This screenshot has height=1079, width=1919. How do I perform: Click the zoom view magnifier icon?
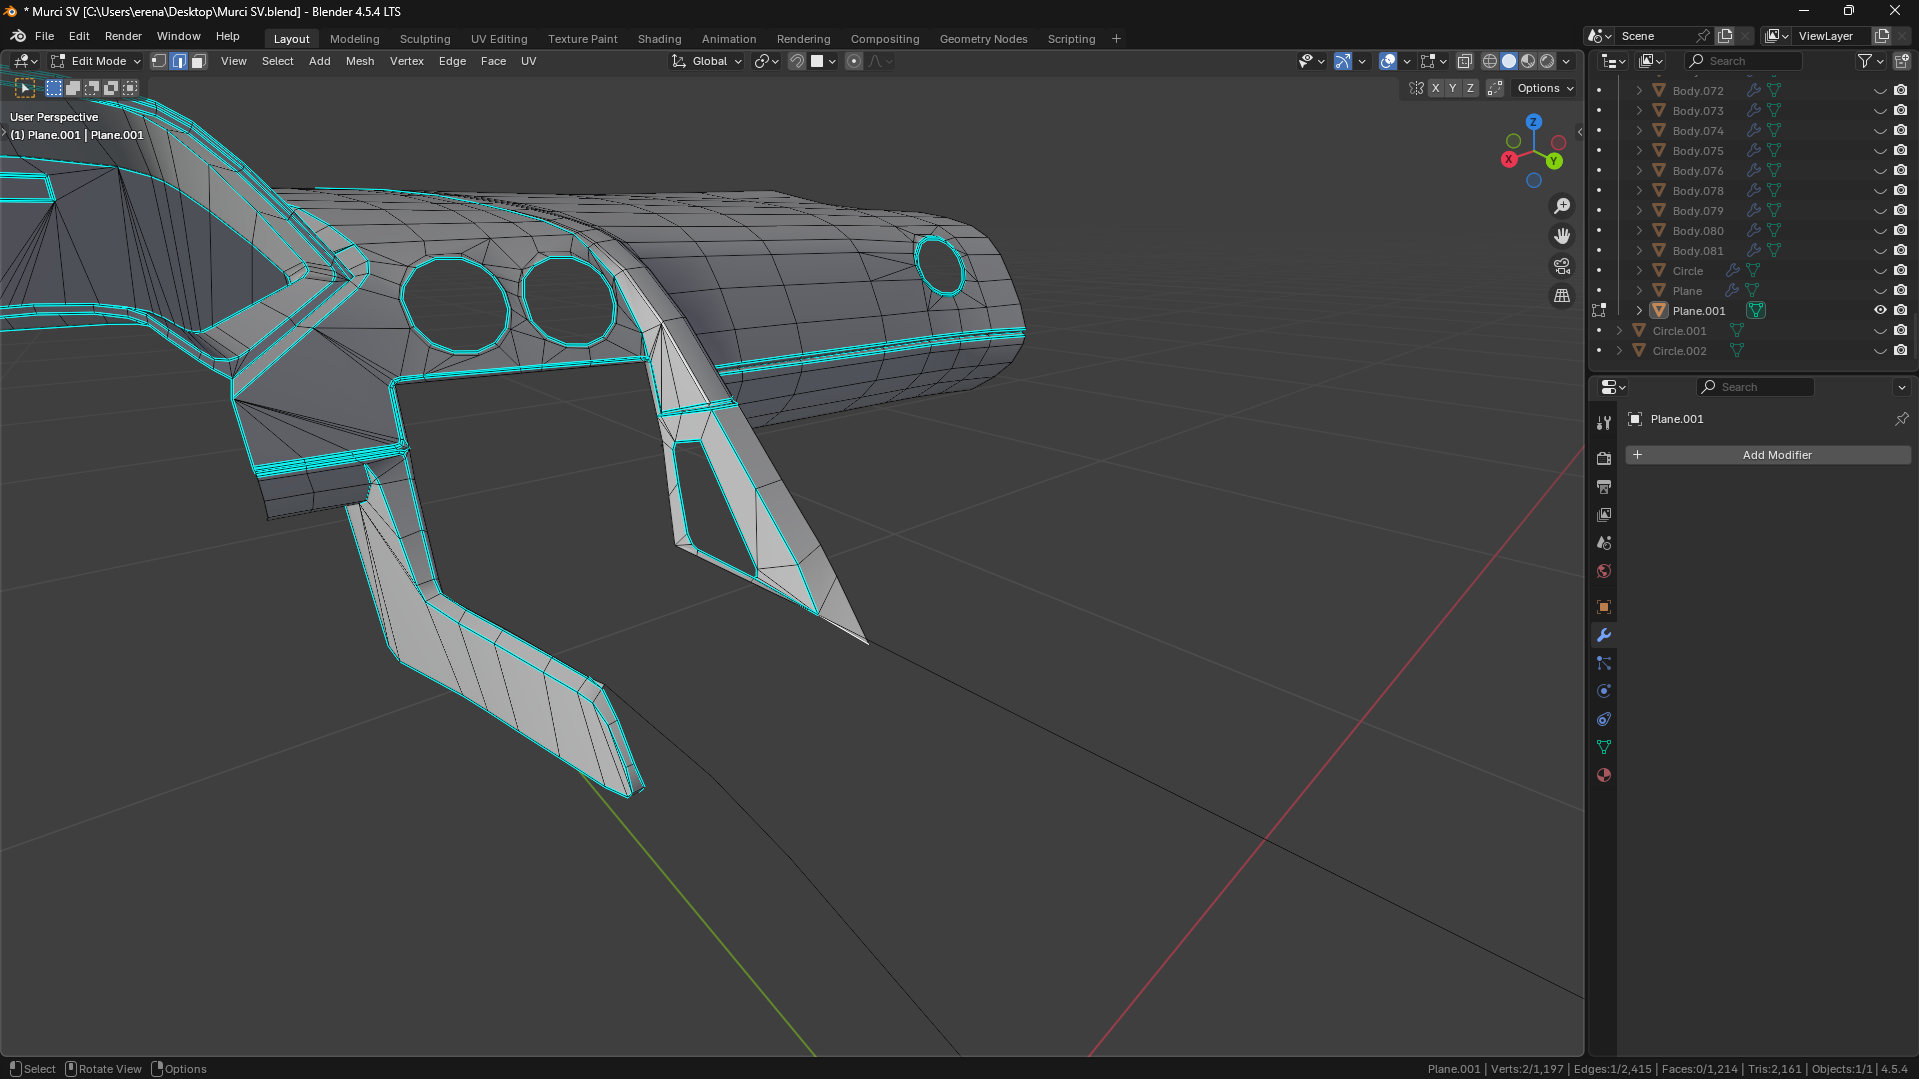pyautogui.click(x=1561, y=206)
